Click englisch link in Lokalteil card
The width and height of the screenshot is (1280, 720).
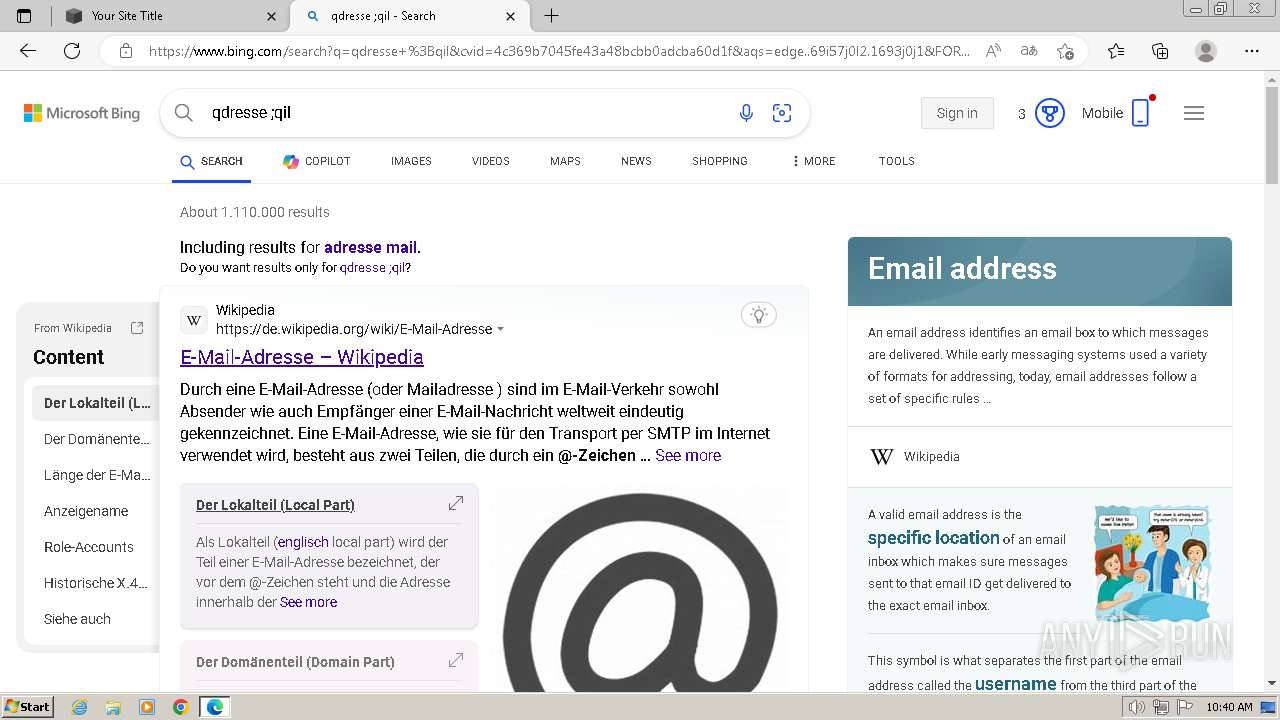[303, 542]
